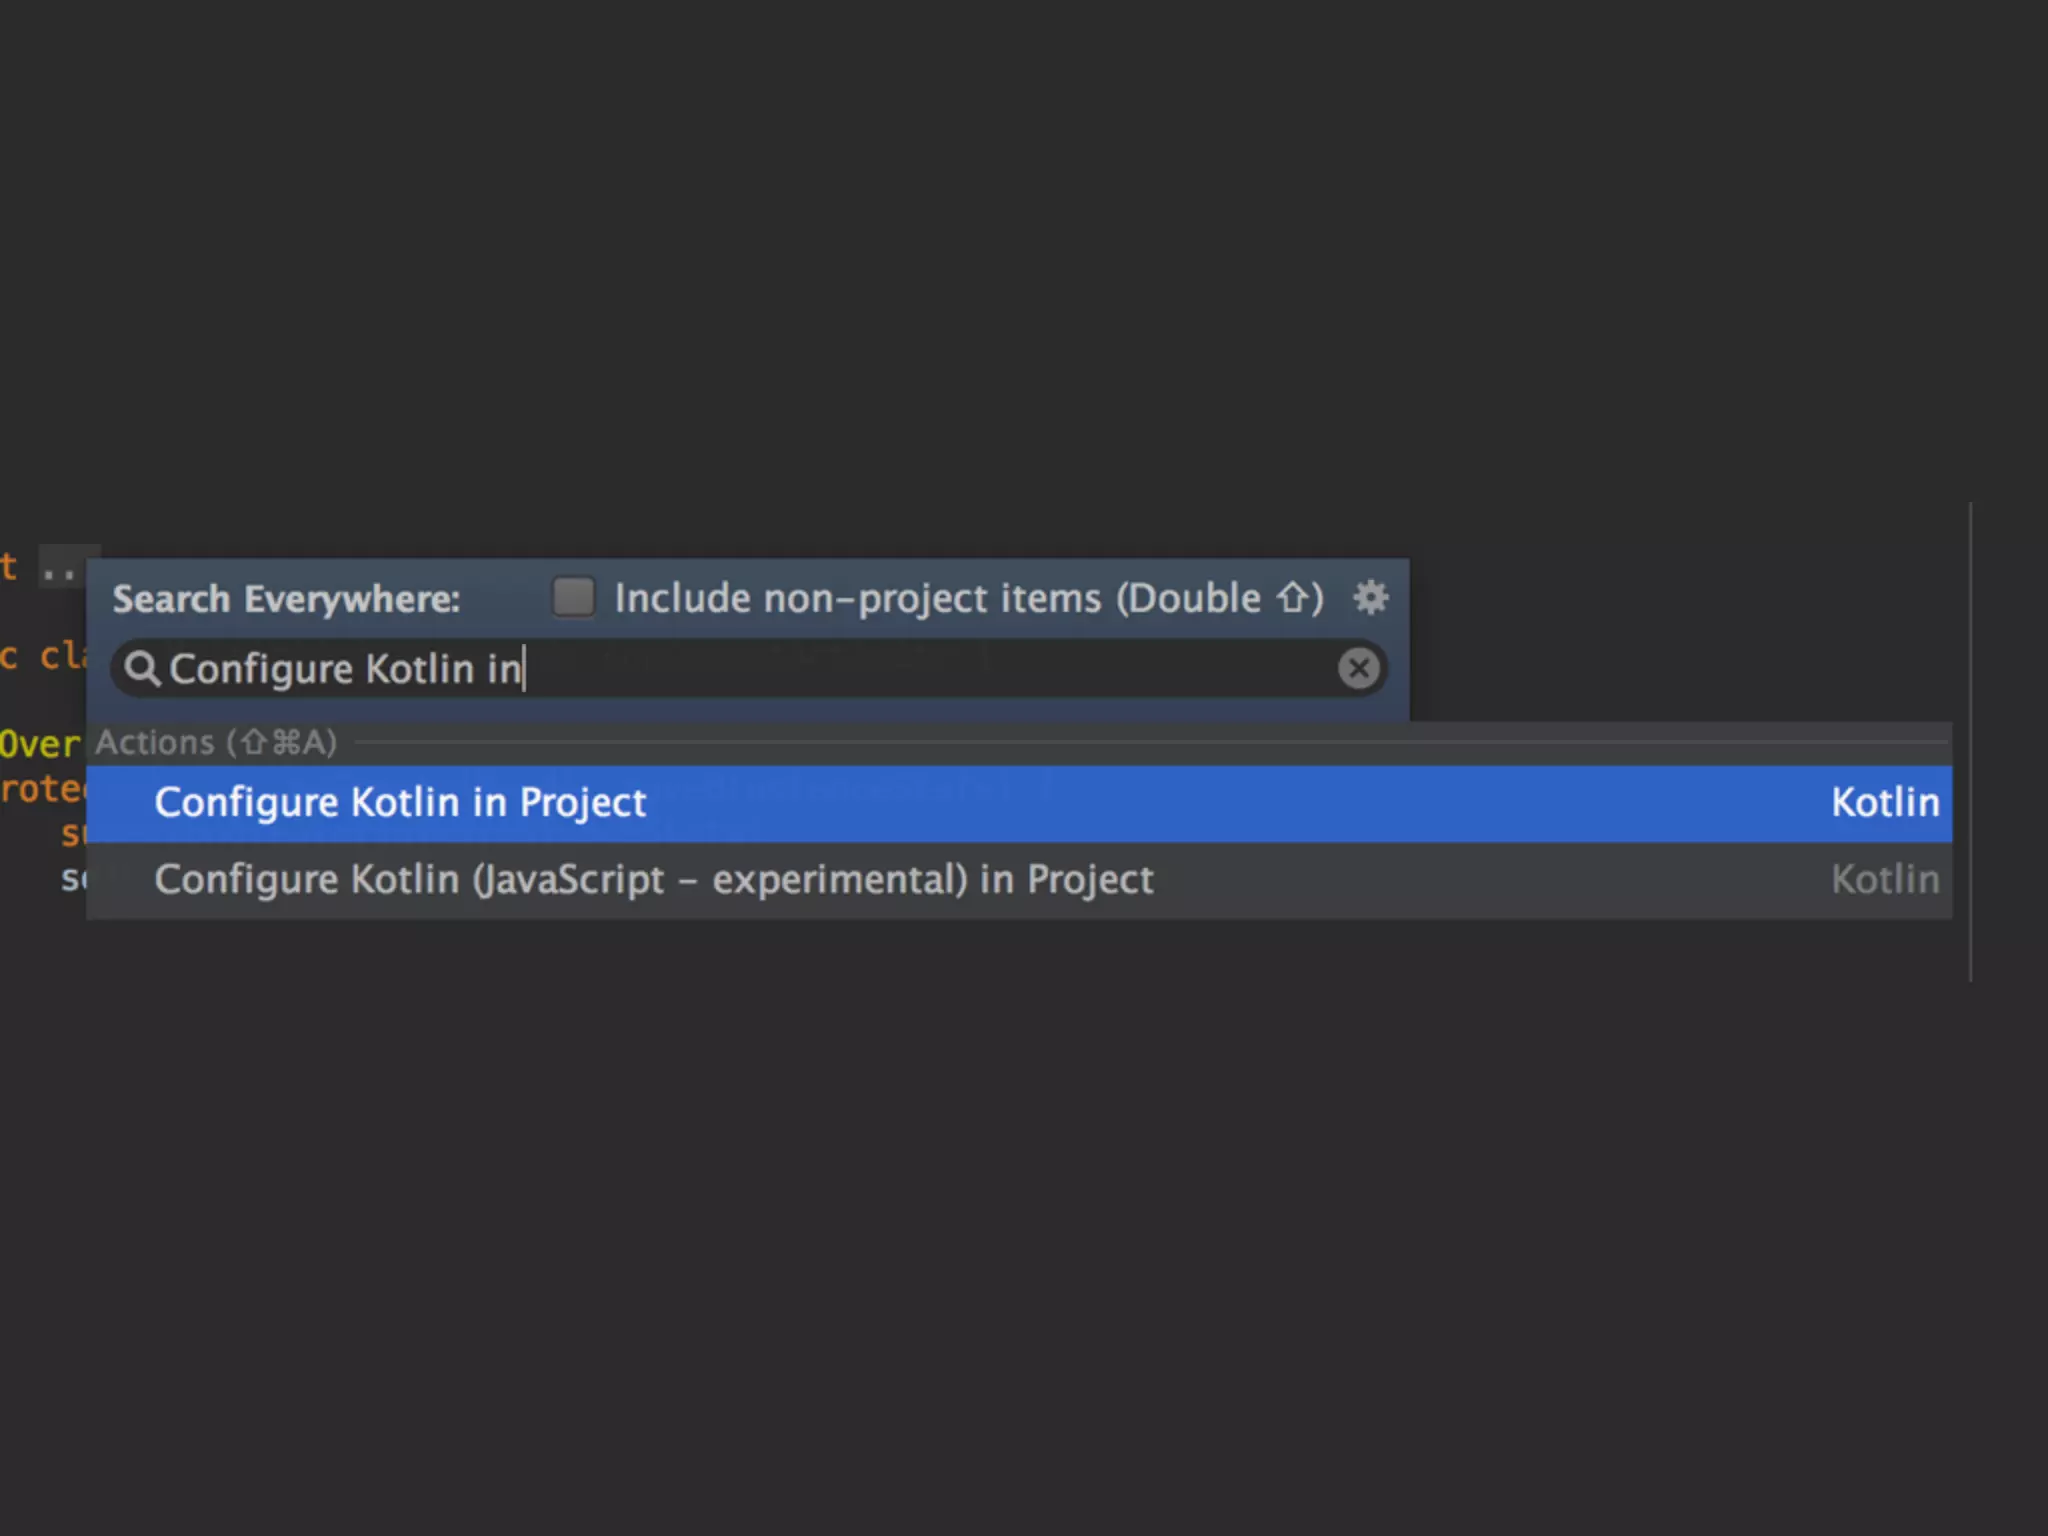Clear the search text with X icon

coord(1358,668)
